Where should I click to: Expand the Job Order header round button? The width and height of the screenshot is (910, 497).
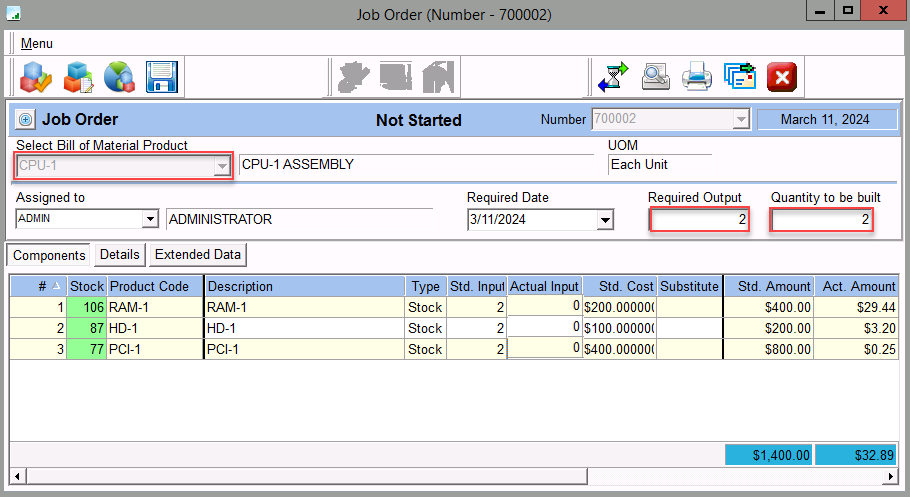click(25, 120)
